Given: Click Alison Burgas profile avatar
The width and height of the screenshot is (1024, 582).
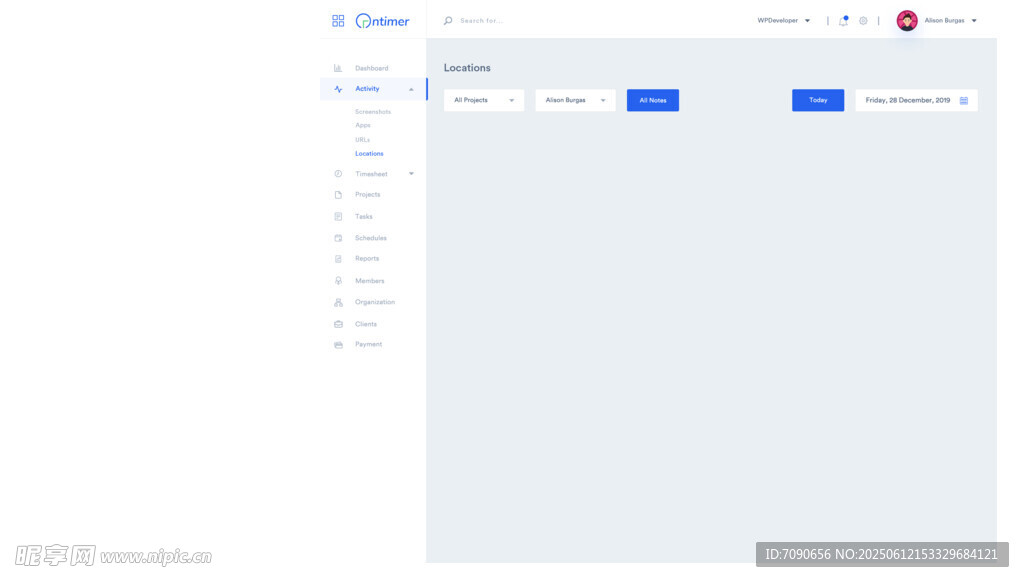Looking at the screenshot, I should pyautogui.click(x=907, y=21).
